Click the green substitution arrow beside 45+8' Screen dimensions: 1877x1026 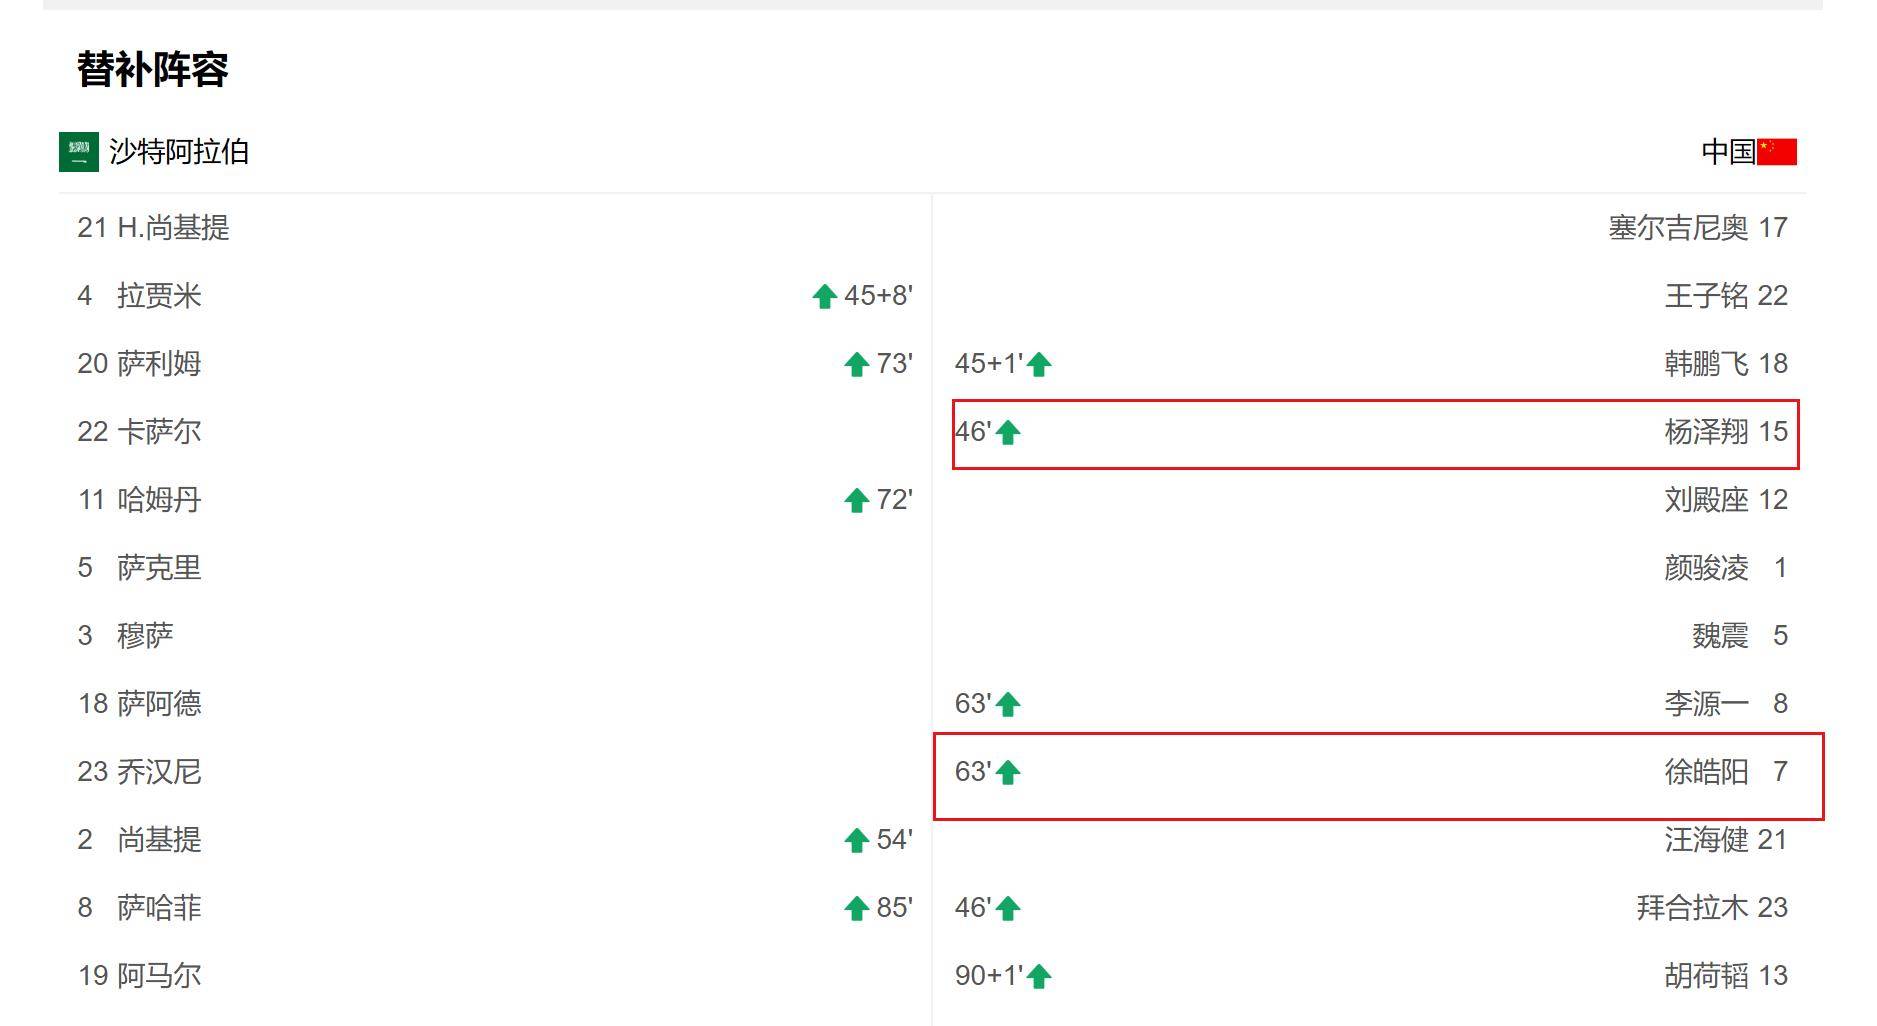pyautogui.click(x=825, y=296)
